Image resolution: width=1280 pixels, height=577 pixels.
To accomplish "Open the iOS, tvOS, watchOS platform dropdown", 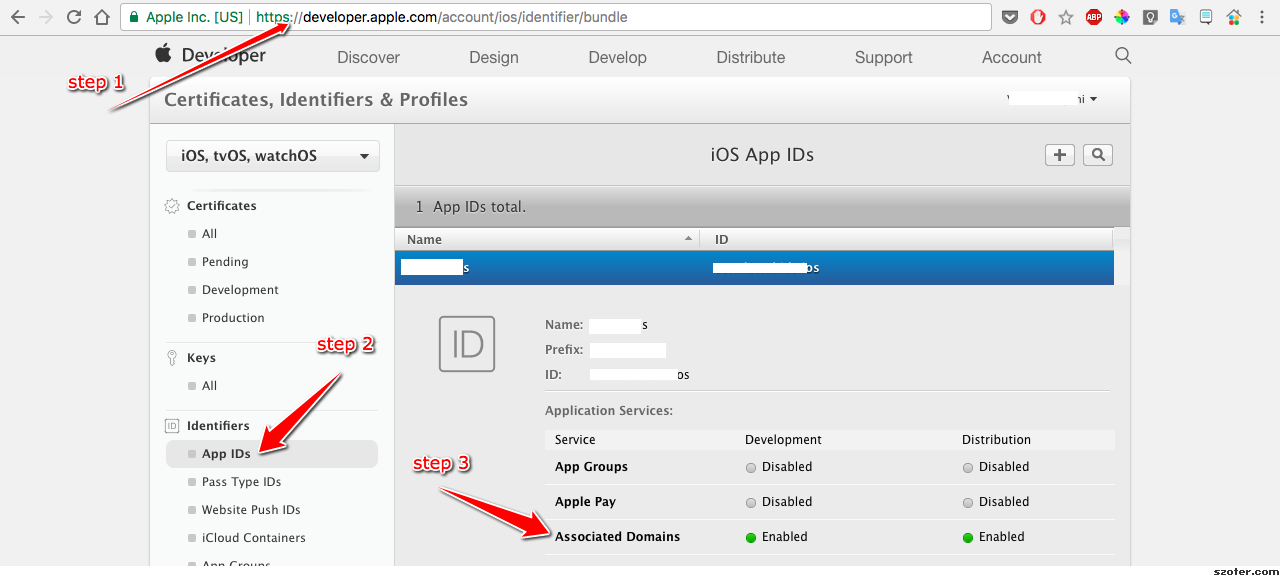I will [x=273, y=156].
